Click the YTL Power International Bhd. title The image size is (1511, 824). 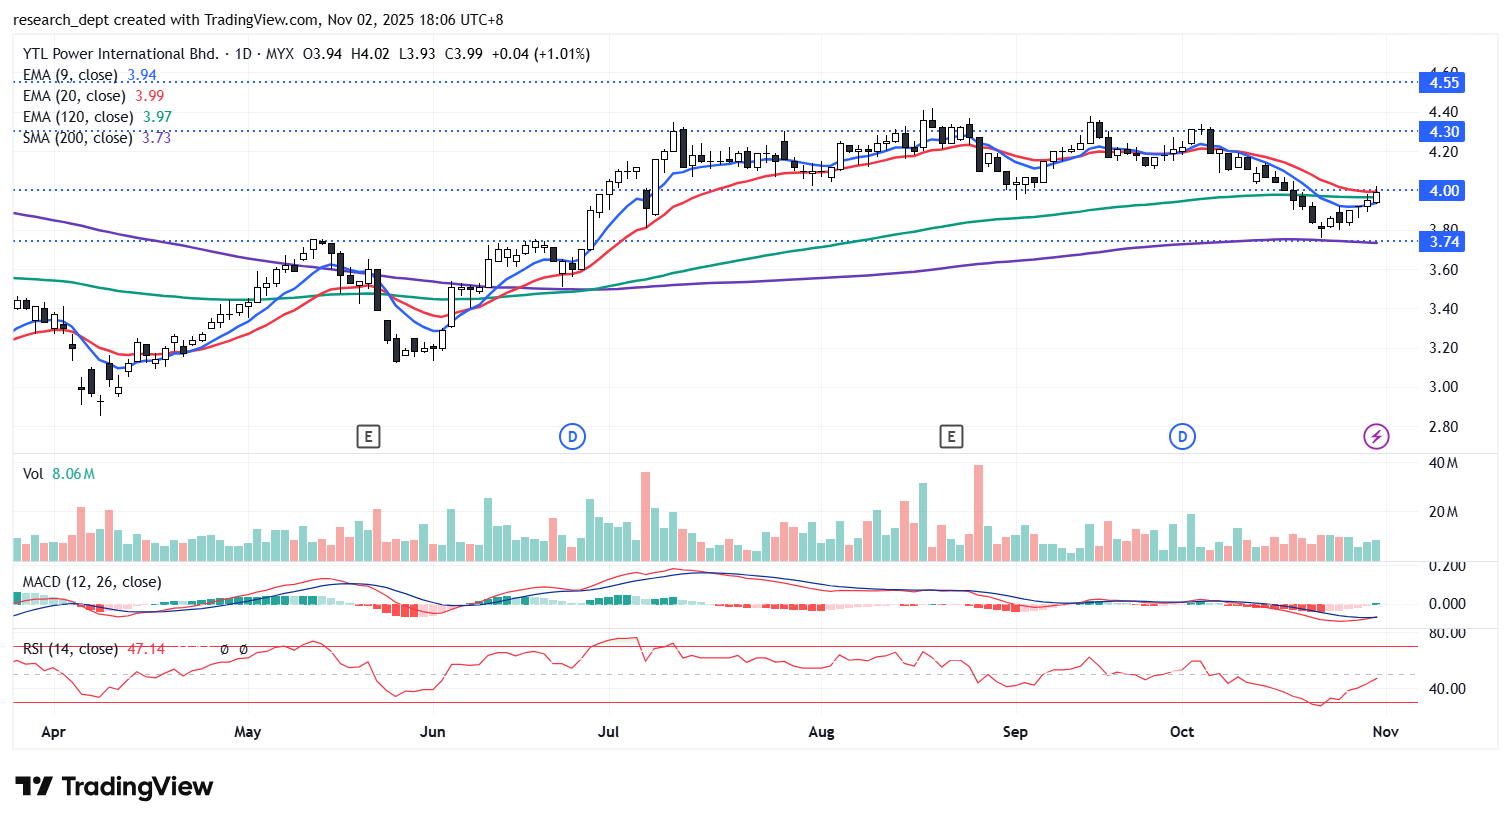(120, 54)
